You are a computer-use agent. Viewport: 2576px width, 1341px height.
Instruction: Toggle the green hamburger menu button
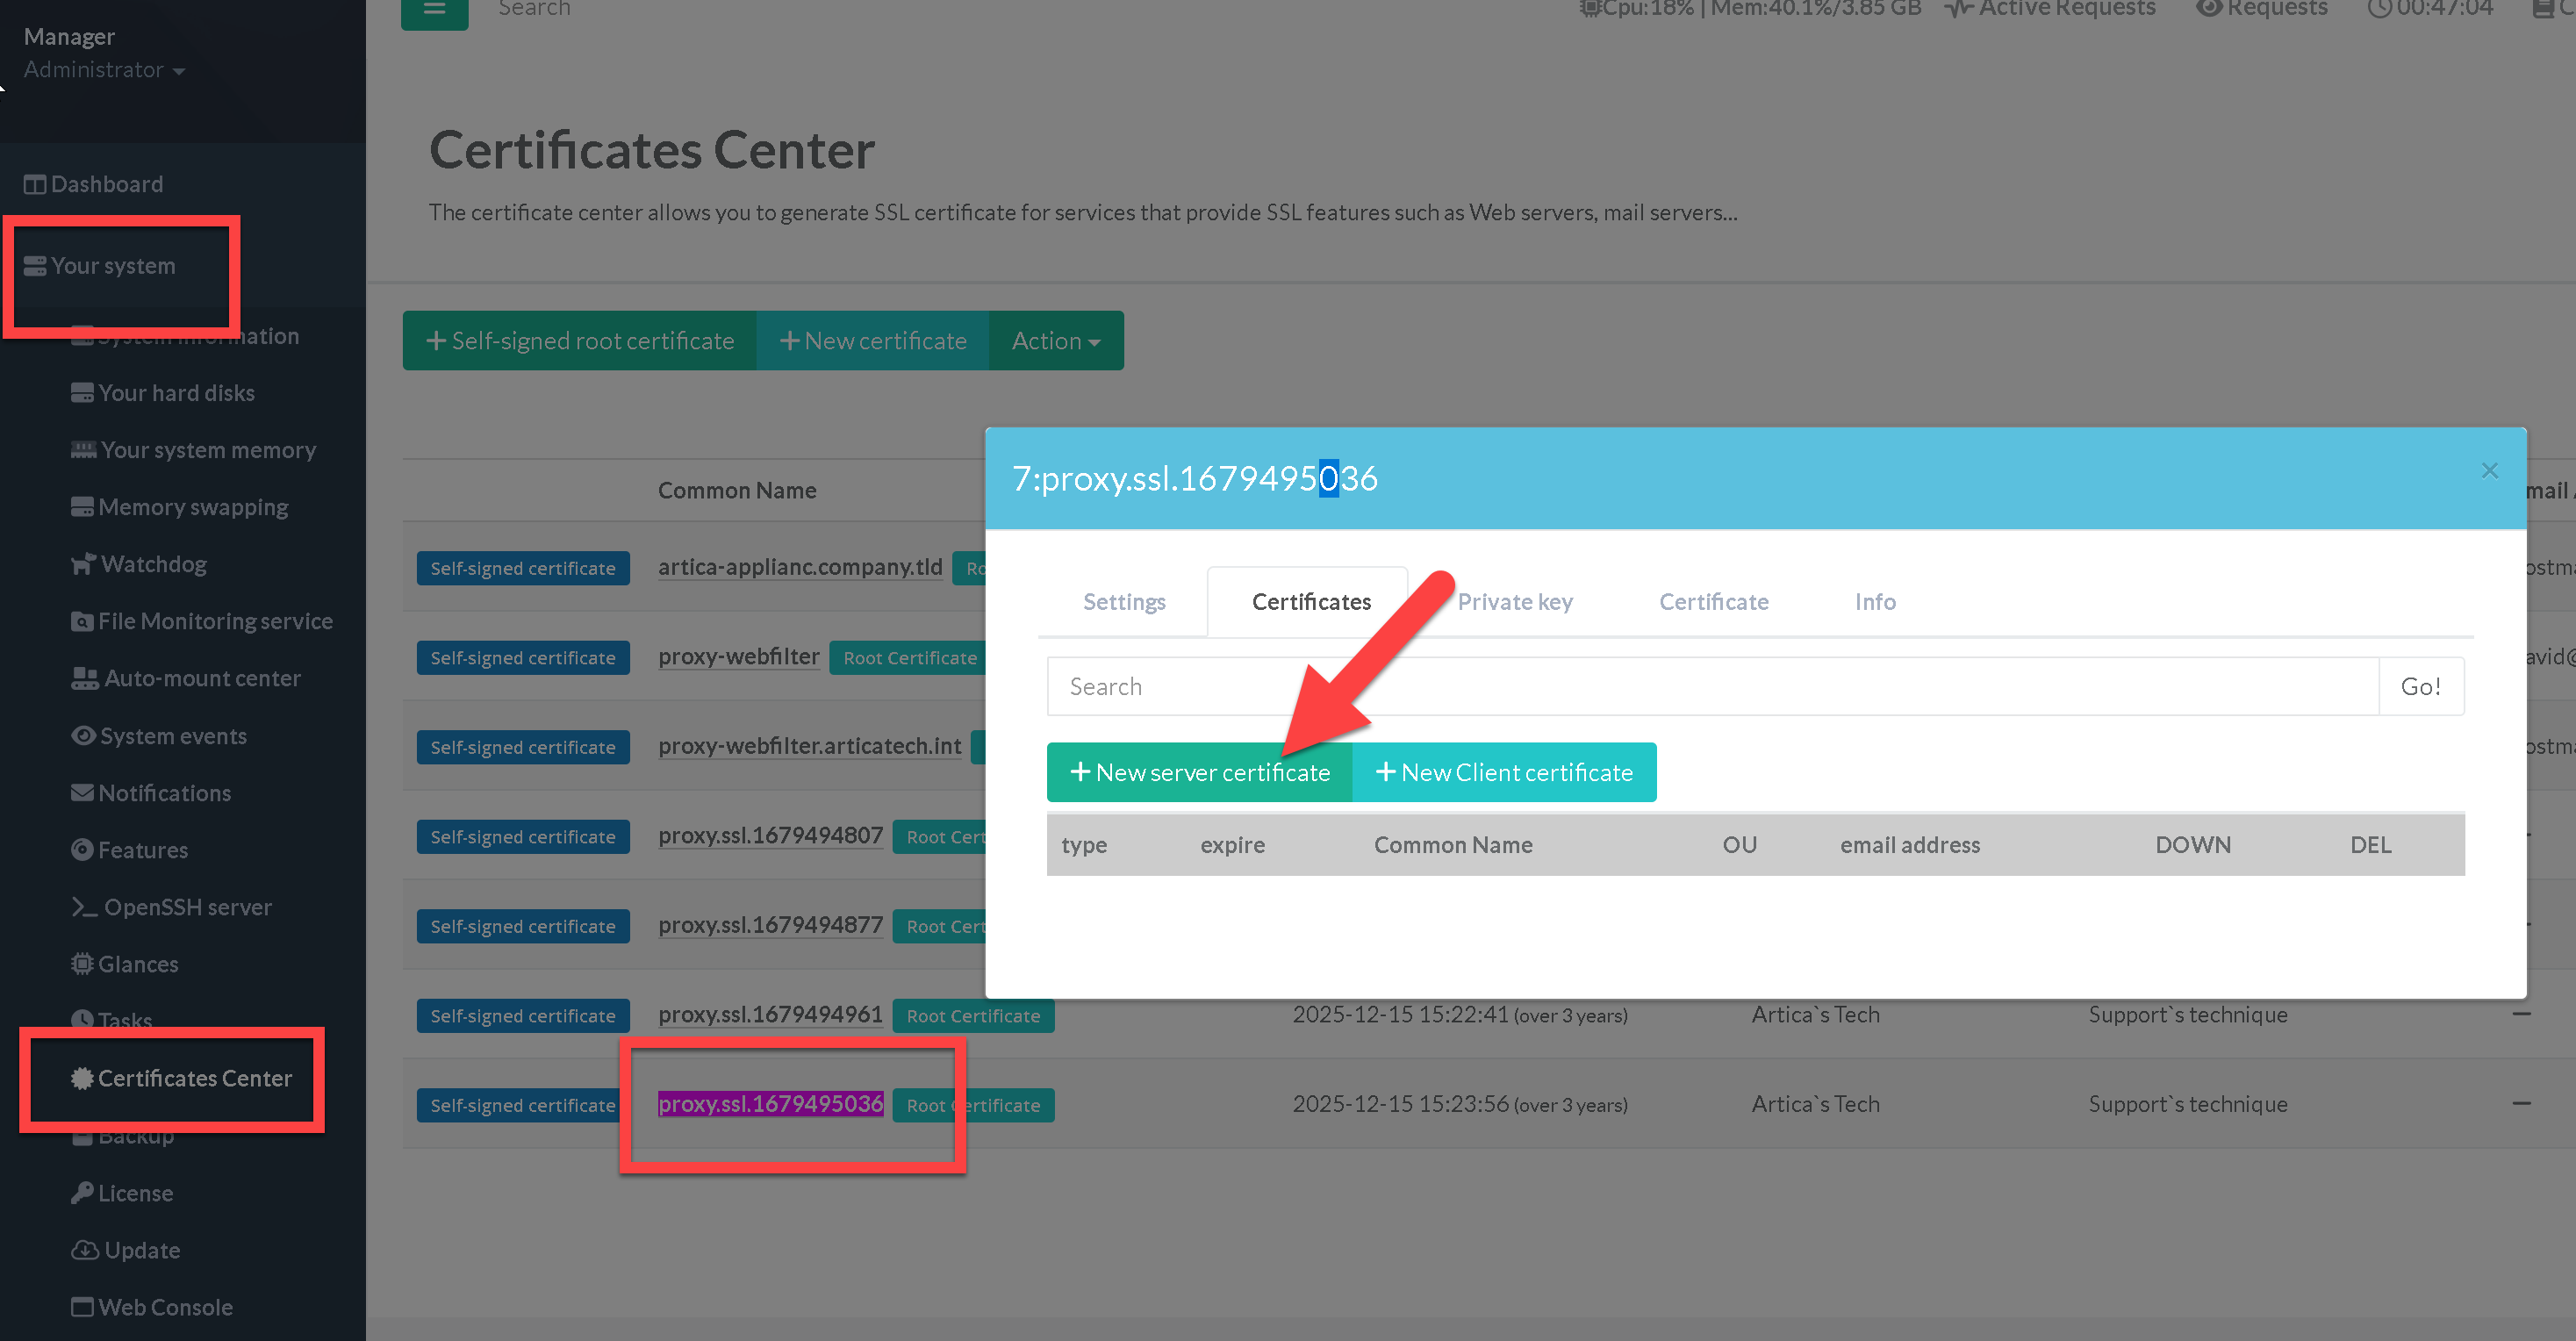click(x=434, y=10)
